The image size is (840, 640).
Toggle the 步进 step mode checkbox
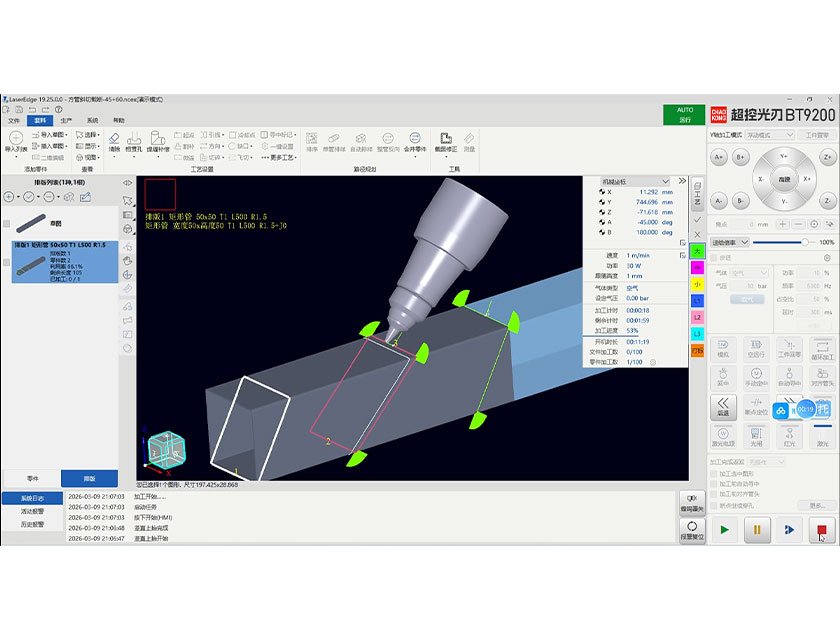(x=714, y=257)
